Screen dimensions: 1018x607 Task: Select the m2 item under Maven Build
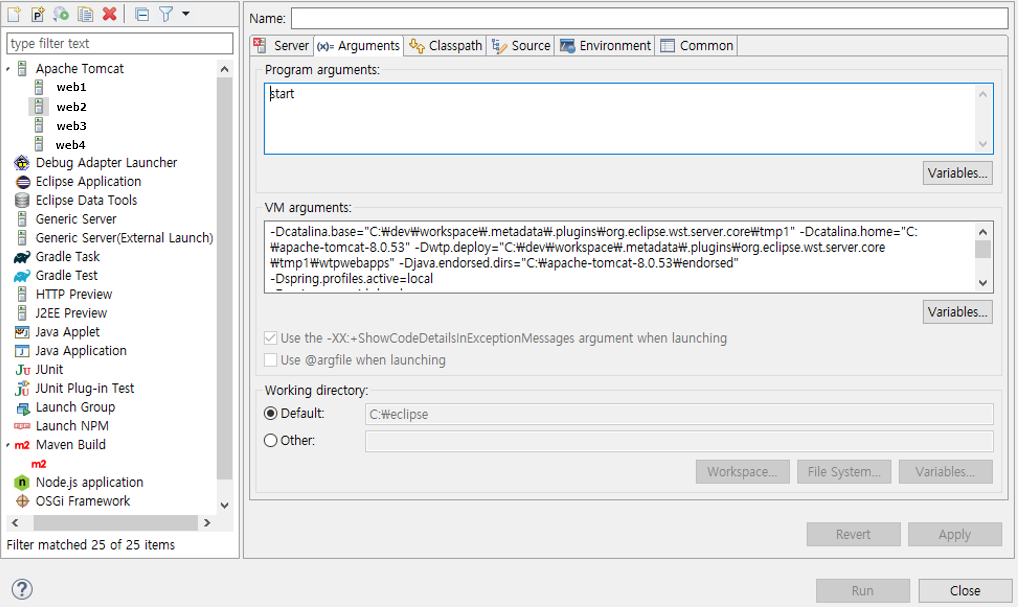(39, 464)
